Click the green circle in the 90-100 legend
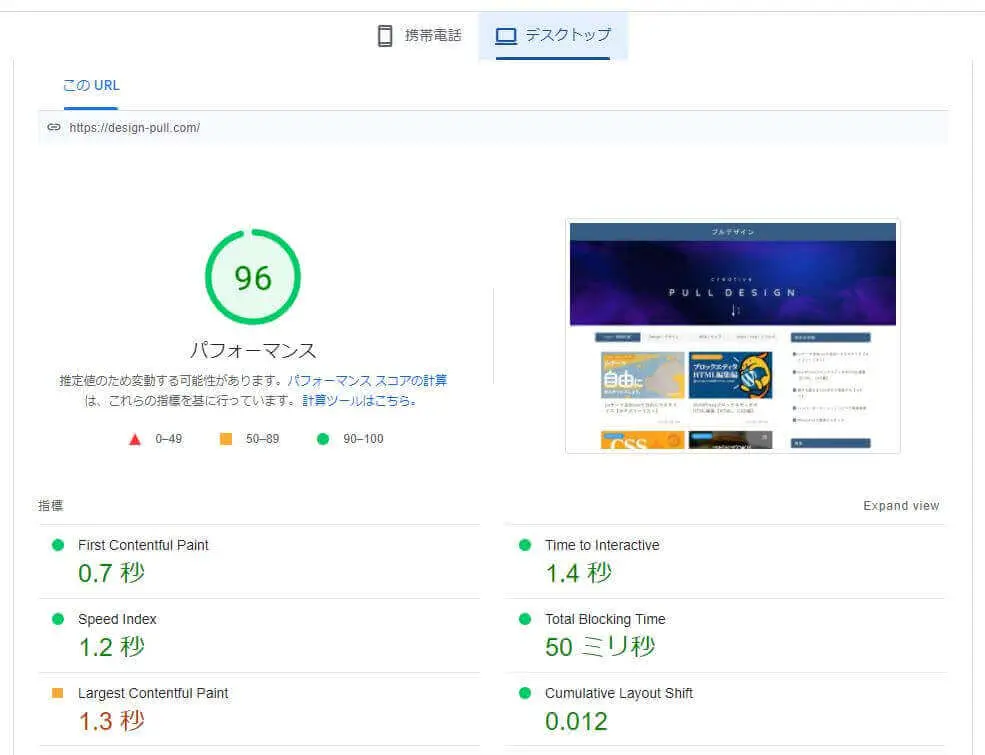Viewport: 985px width, 755px height. click(x=321, y=438)
